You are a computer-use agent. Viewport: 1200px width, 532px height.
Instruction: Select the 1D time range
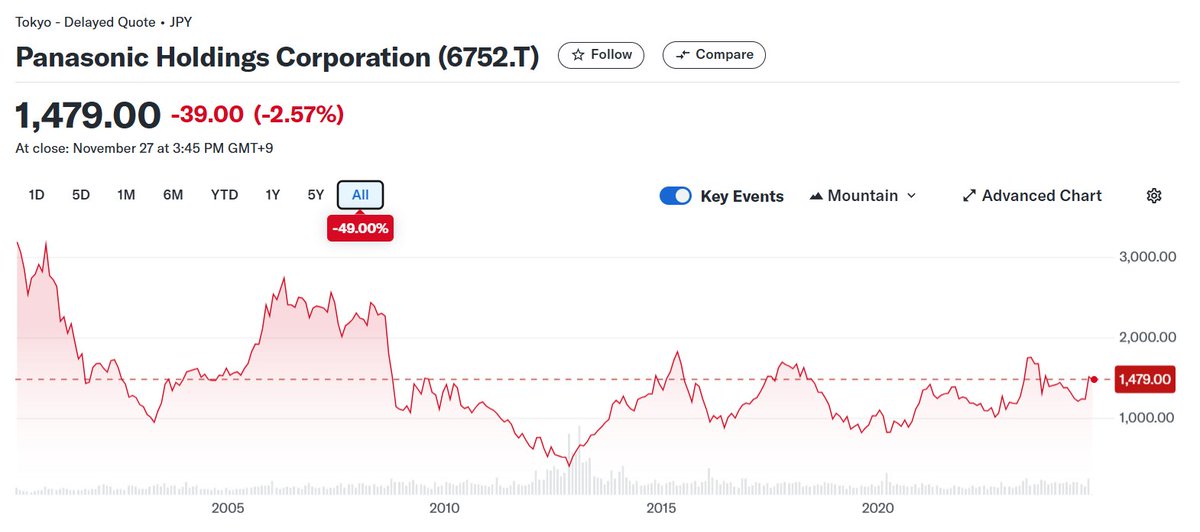pos(37,195)
